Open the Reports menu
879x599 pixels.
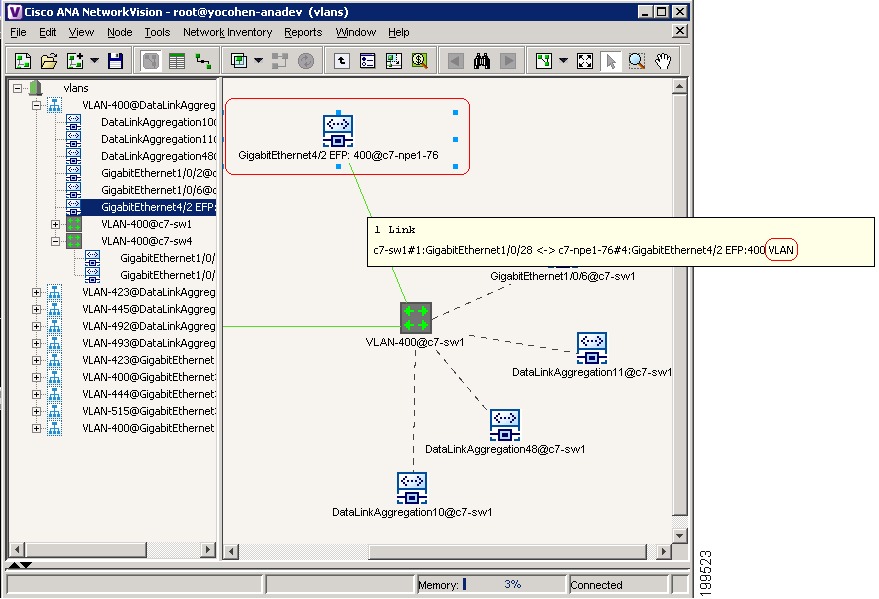coord(303,32)
